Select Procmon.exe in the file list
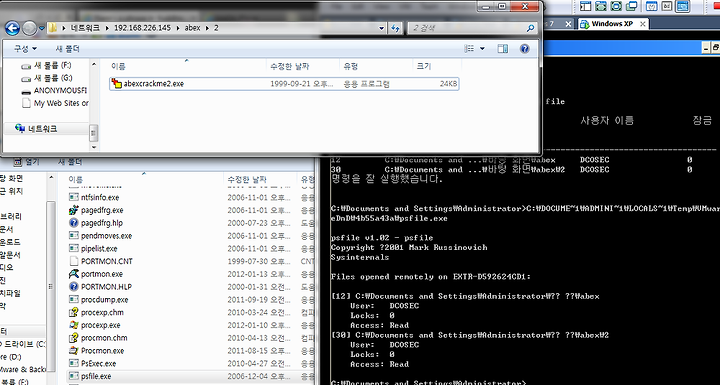The height and width of the screenshot is (385, 720). tap(96, 351)
